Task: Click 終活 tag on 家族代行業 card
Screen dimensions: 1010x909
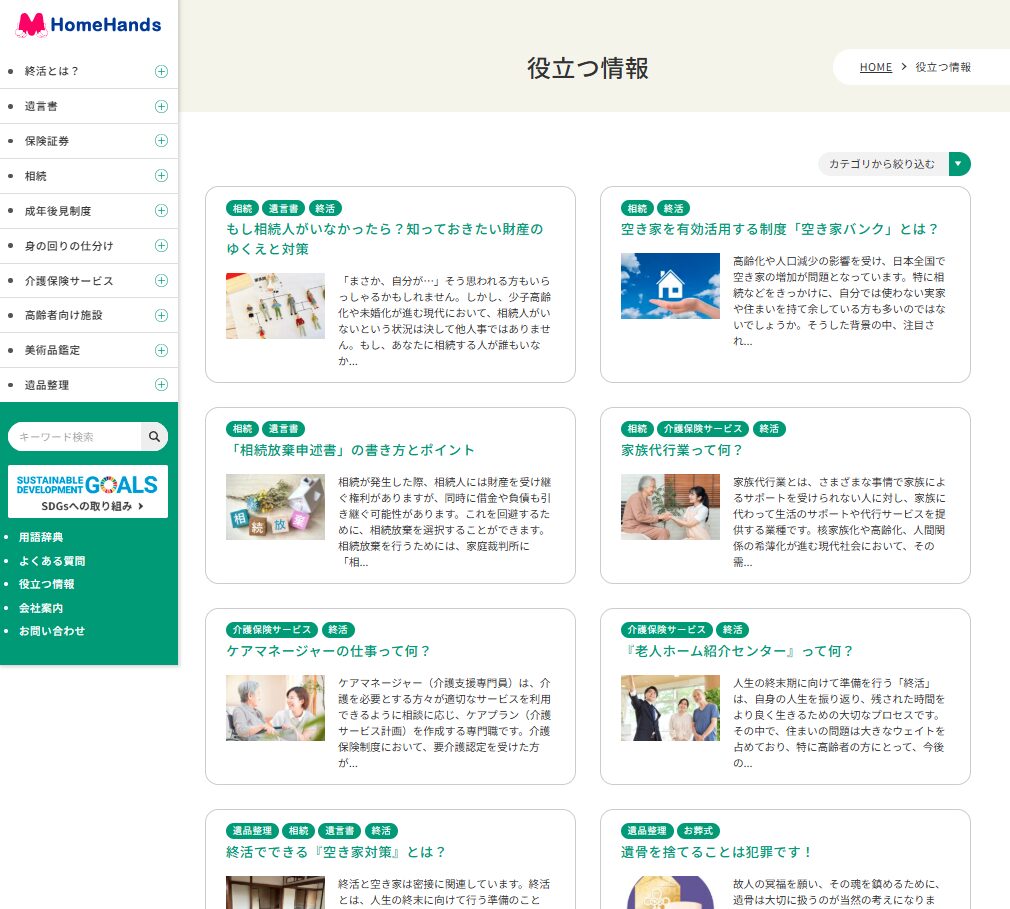Action: coord(769,429)
